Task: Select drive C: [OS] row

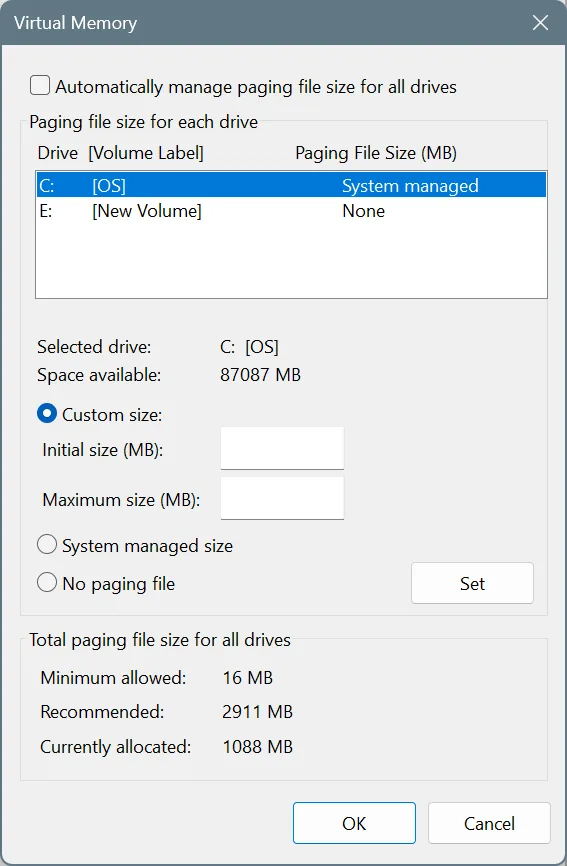Action: (x=292, y=185)
